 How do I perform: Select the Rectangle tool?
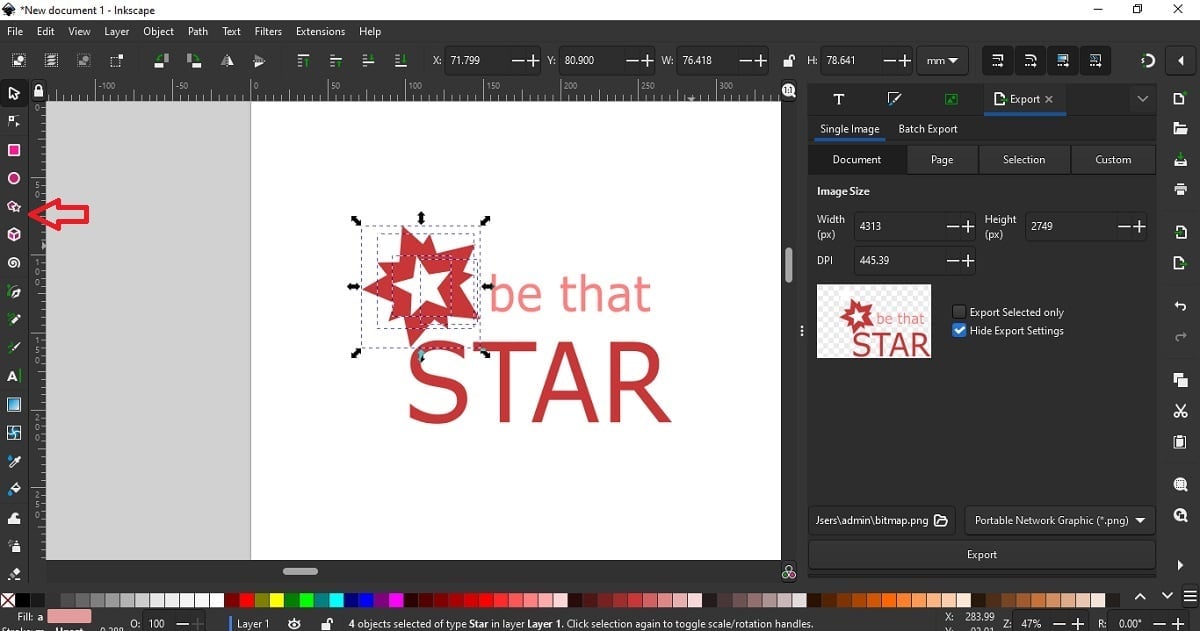pyautogui.click(x=14, y=150)
